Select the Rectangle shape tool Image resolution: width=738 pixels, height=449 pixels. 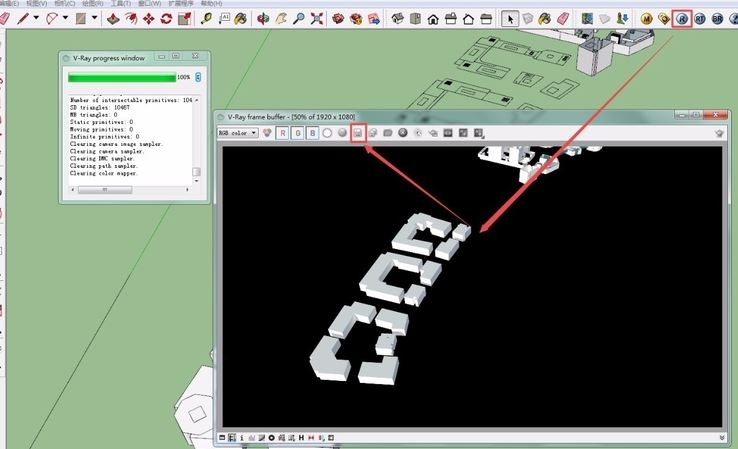pyautogui.click(x=81, y=19)
